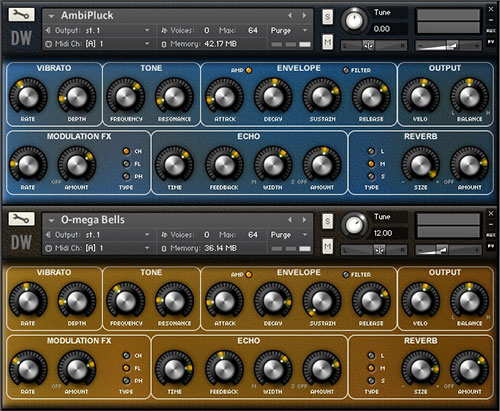The image size is (500, 411).
Task: Select CH modulation type in O-mega Bells
Action: coord(126,355)
